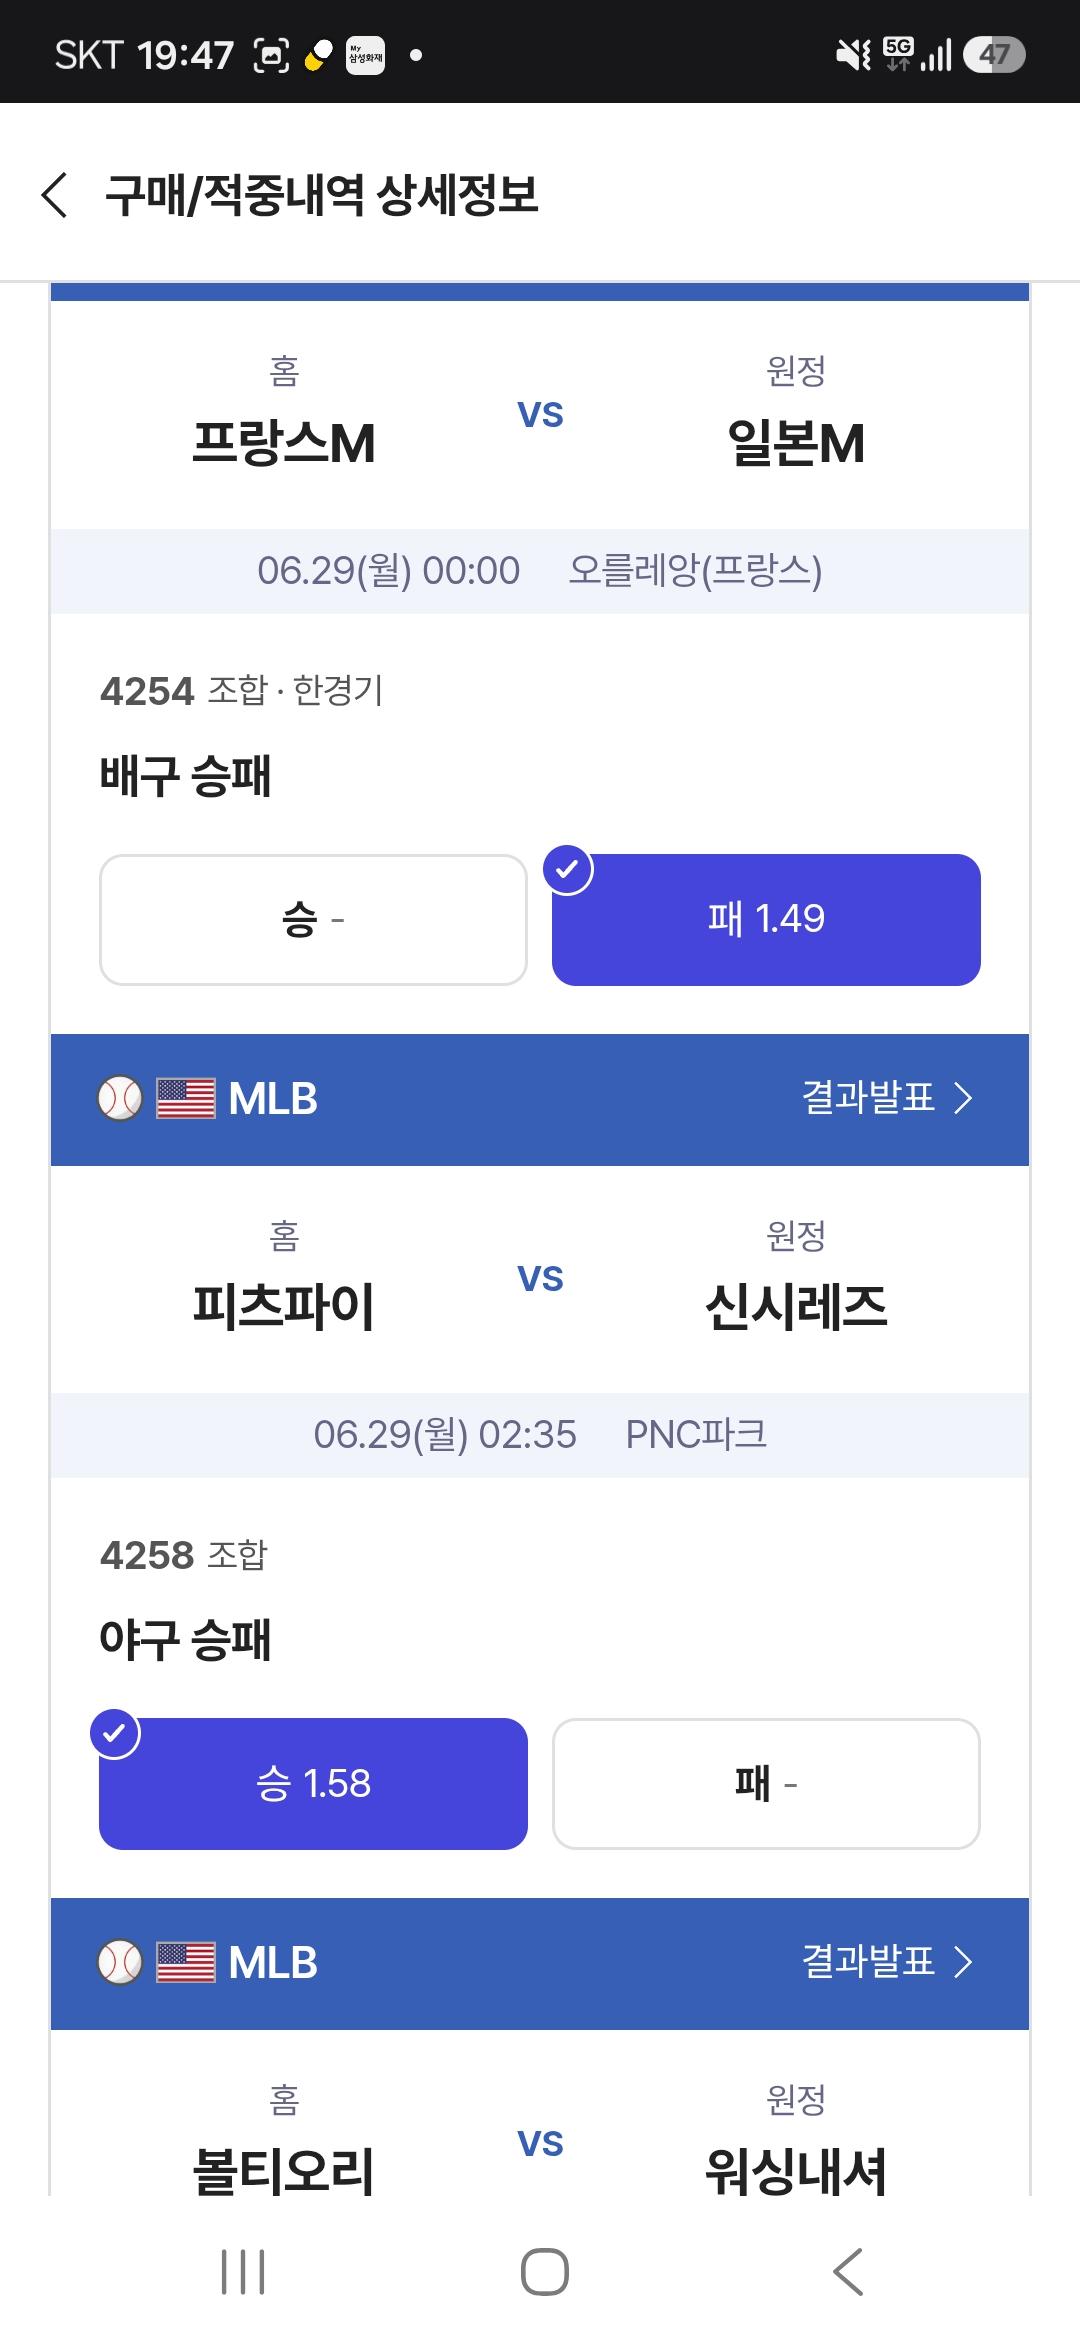Tap the baseball icon in second MLB header

[x=120, y=1962]
